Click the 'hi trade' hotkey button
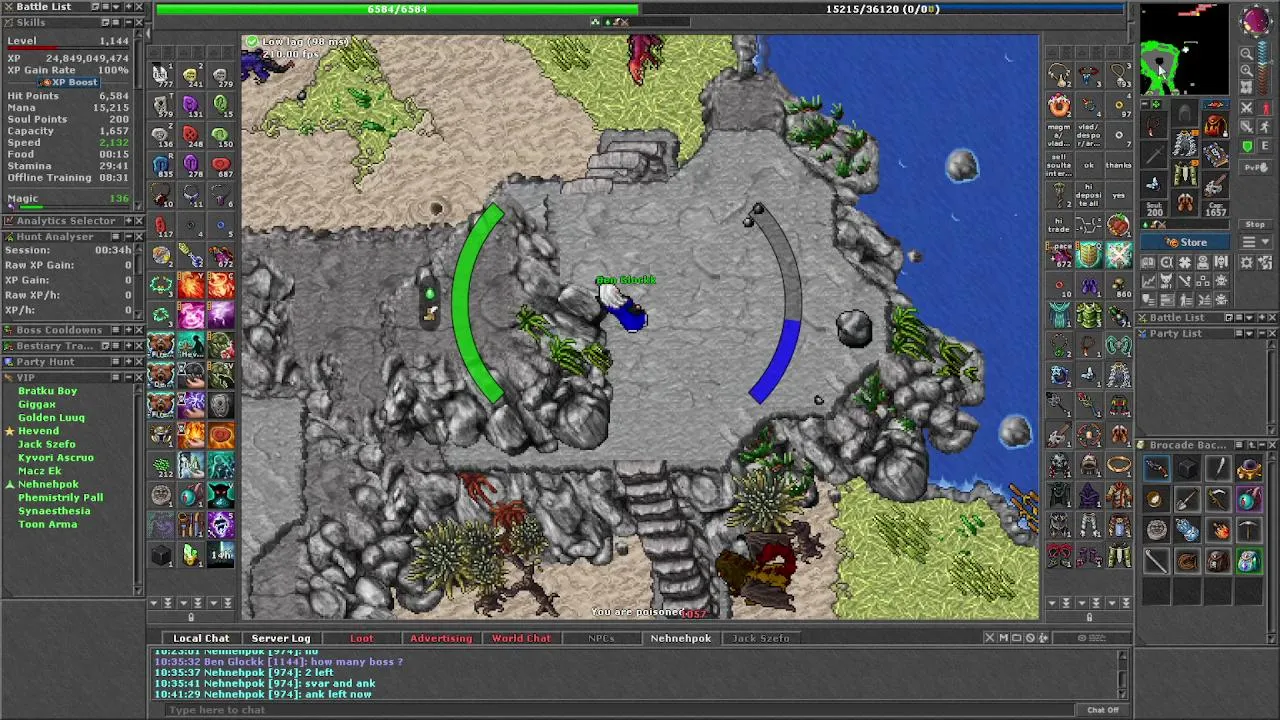Viewport: 1280px width, 720px height. 1059,226
